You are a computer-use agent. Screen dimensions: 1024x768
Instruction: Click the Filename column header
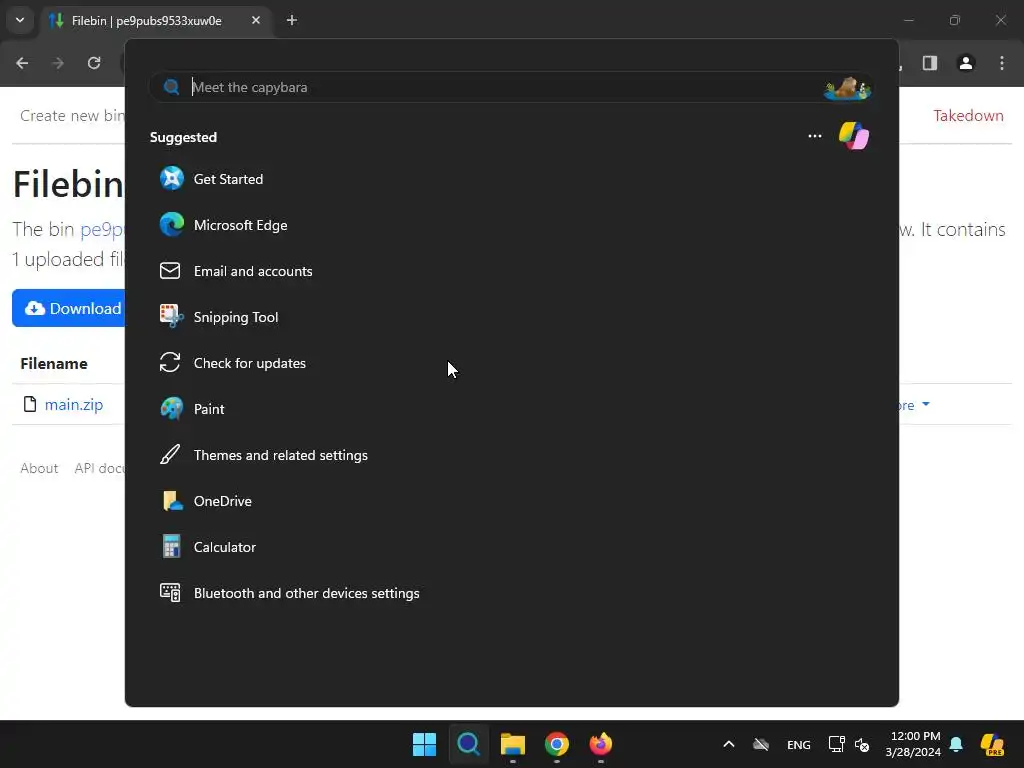[54, 364]
